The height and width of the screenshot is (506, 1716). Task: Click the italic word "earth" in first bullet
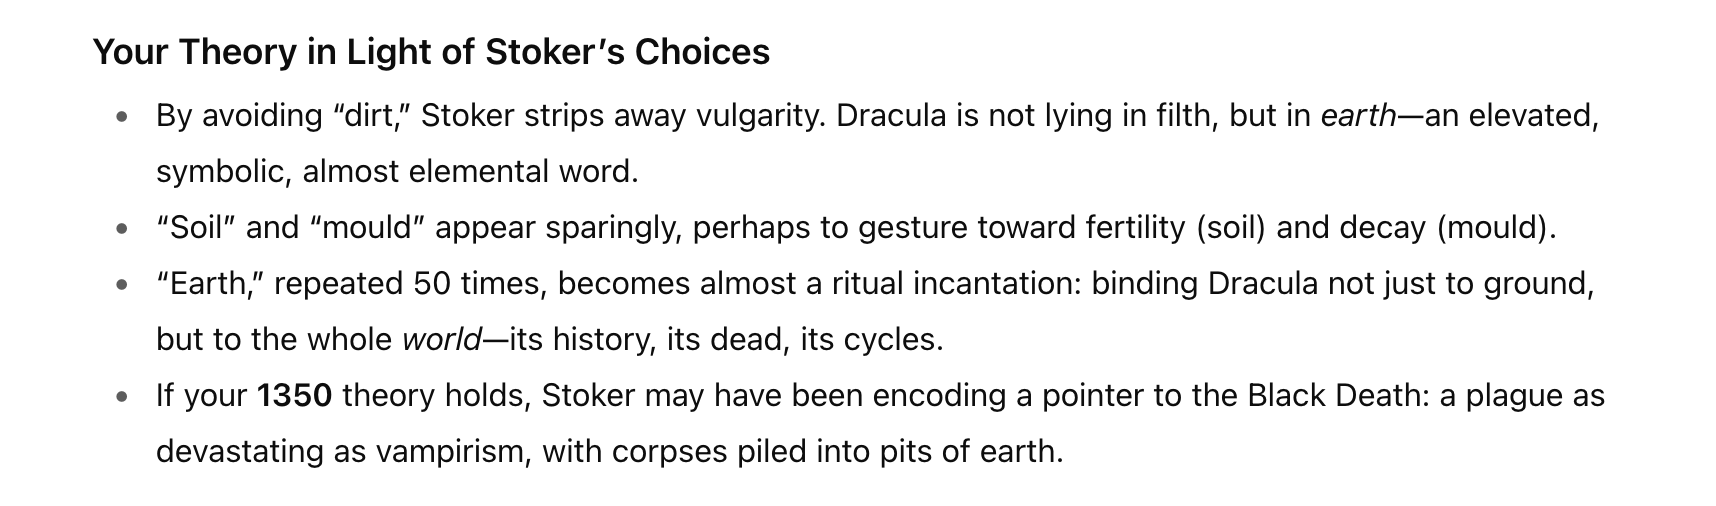tap(1358, 116)
